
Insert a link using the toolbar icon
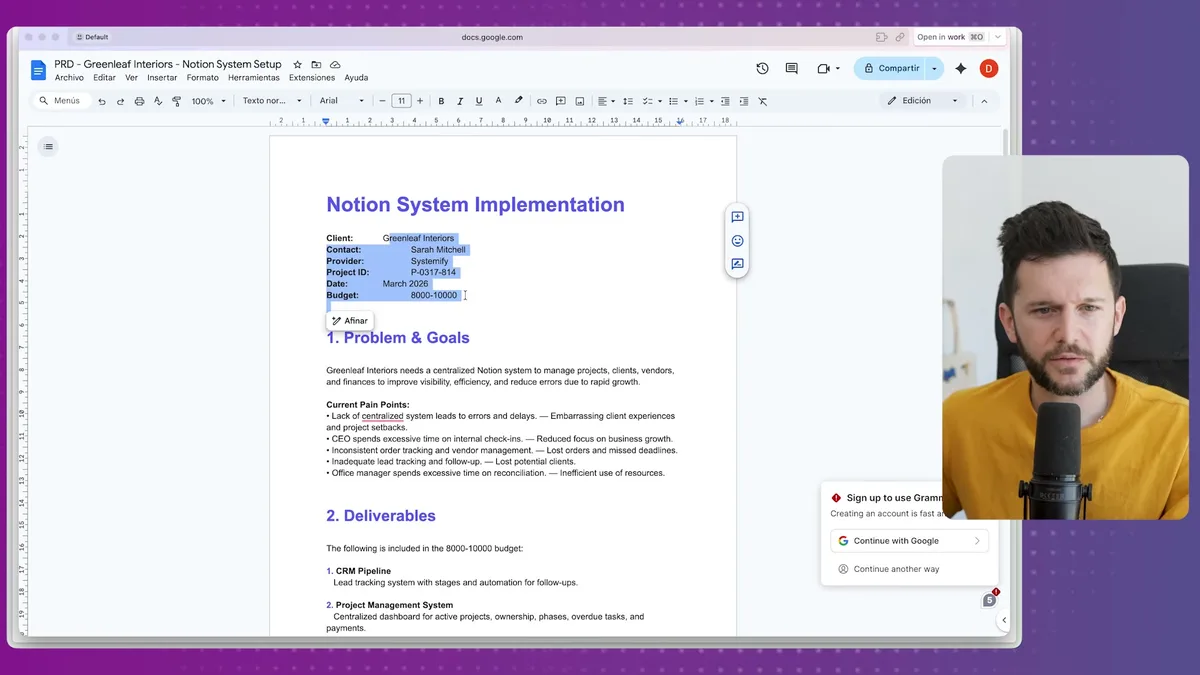[x=542, y=100]
